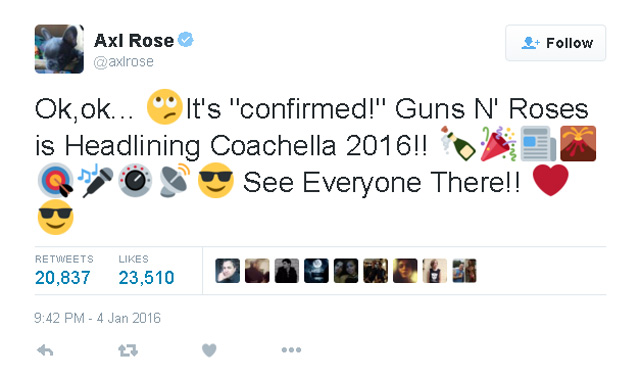640x377 pixels.
Task: Click the reply arrow icon
Action: point(45,350)
